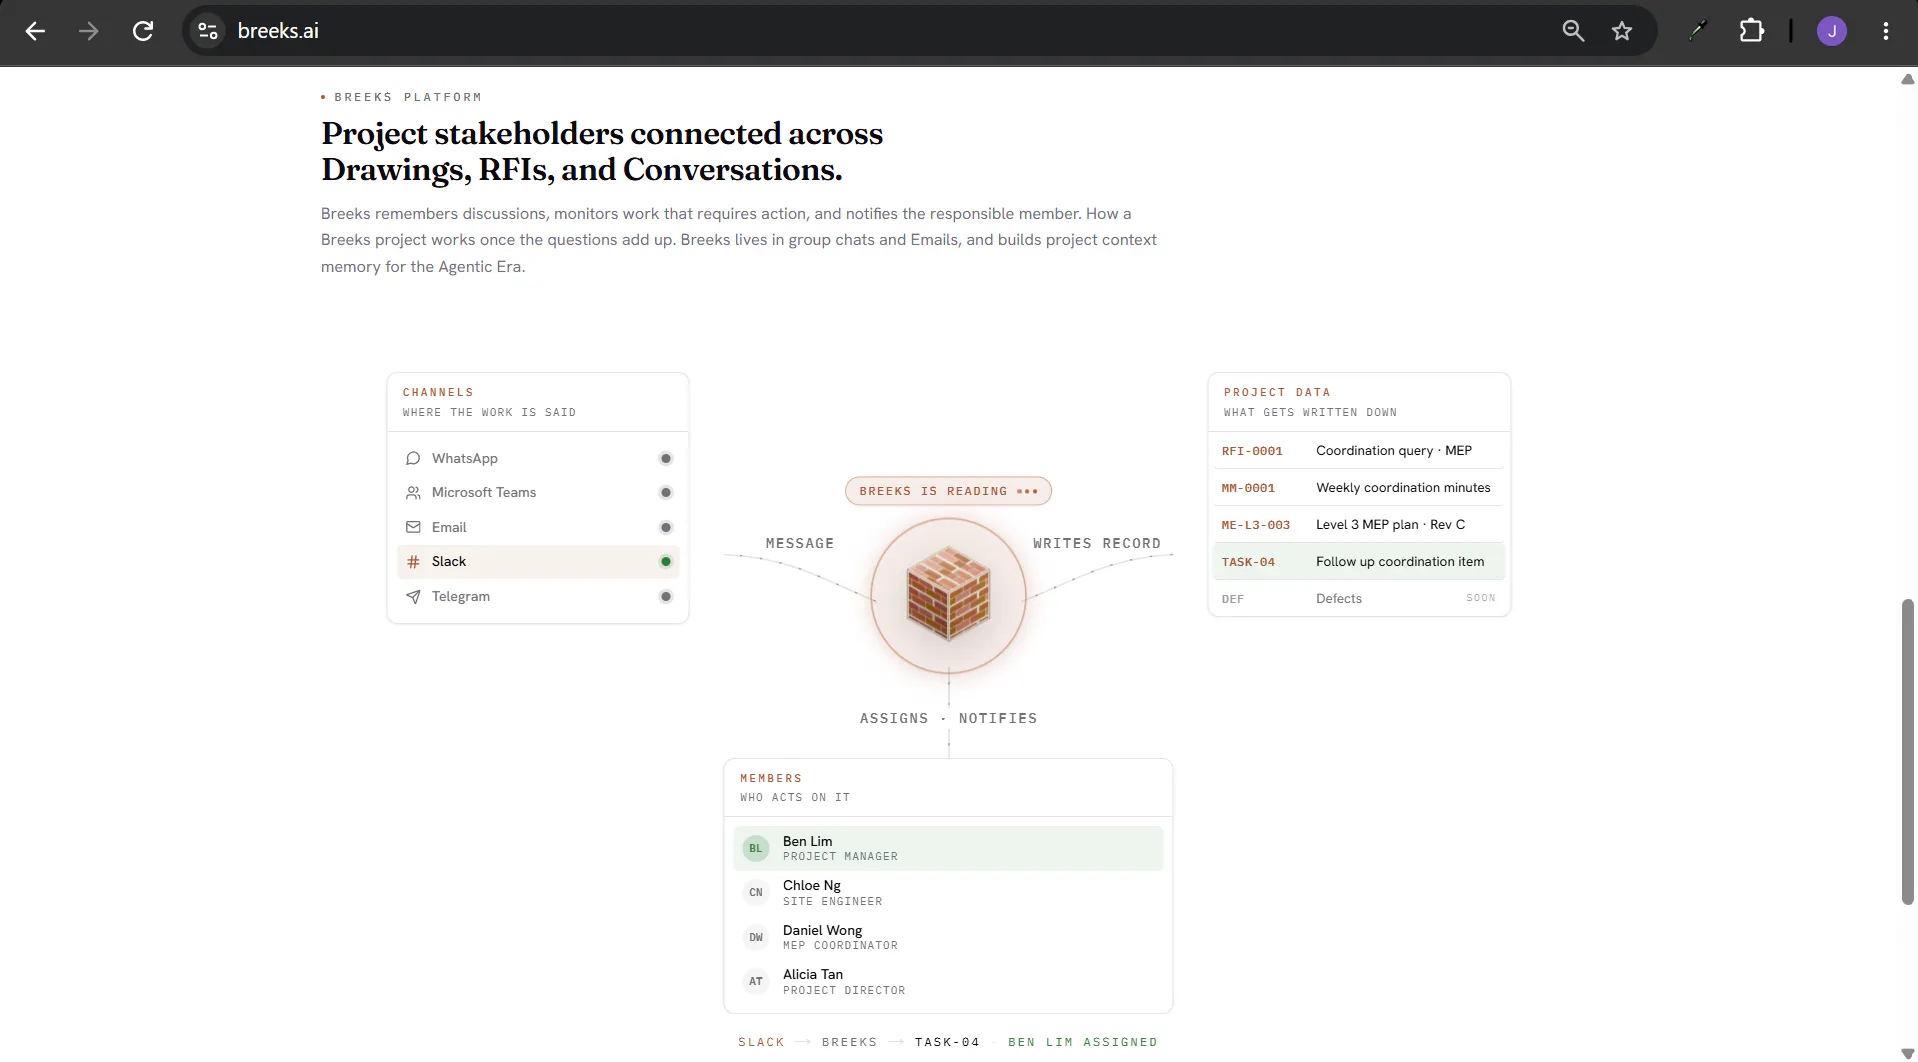Select the WhatsApp channel label
Image resolution: width=1918 pixels, height=1062 pixels.
tap(465, 458)
